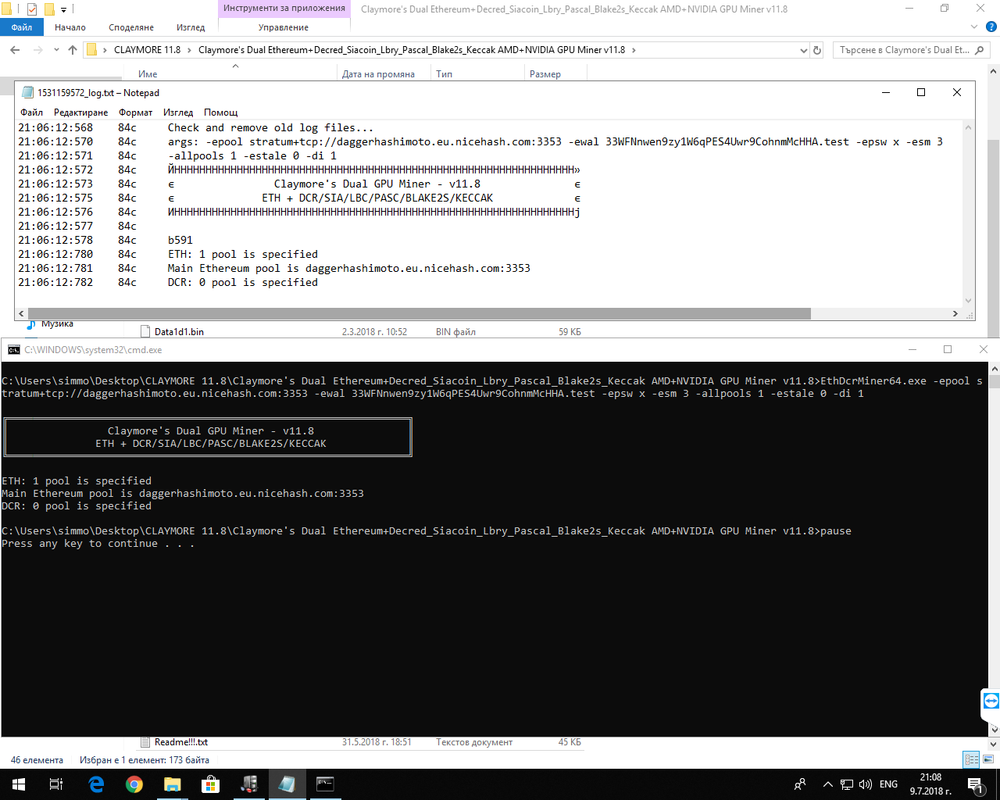Open the TeamViewer side panel tab
The image size is (1000, 800).
coord(990,702)
